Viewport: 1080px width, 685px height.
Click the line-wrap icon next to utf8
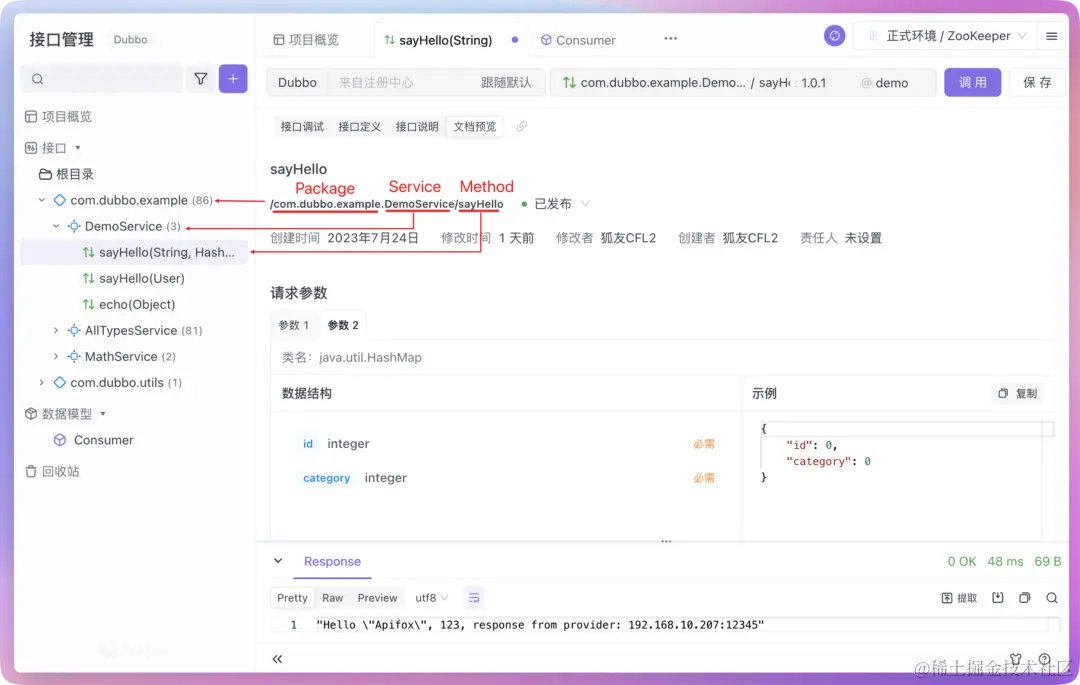pos(473,597)
